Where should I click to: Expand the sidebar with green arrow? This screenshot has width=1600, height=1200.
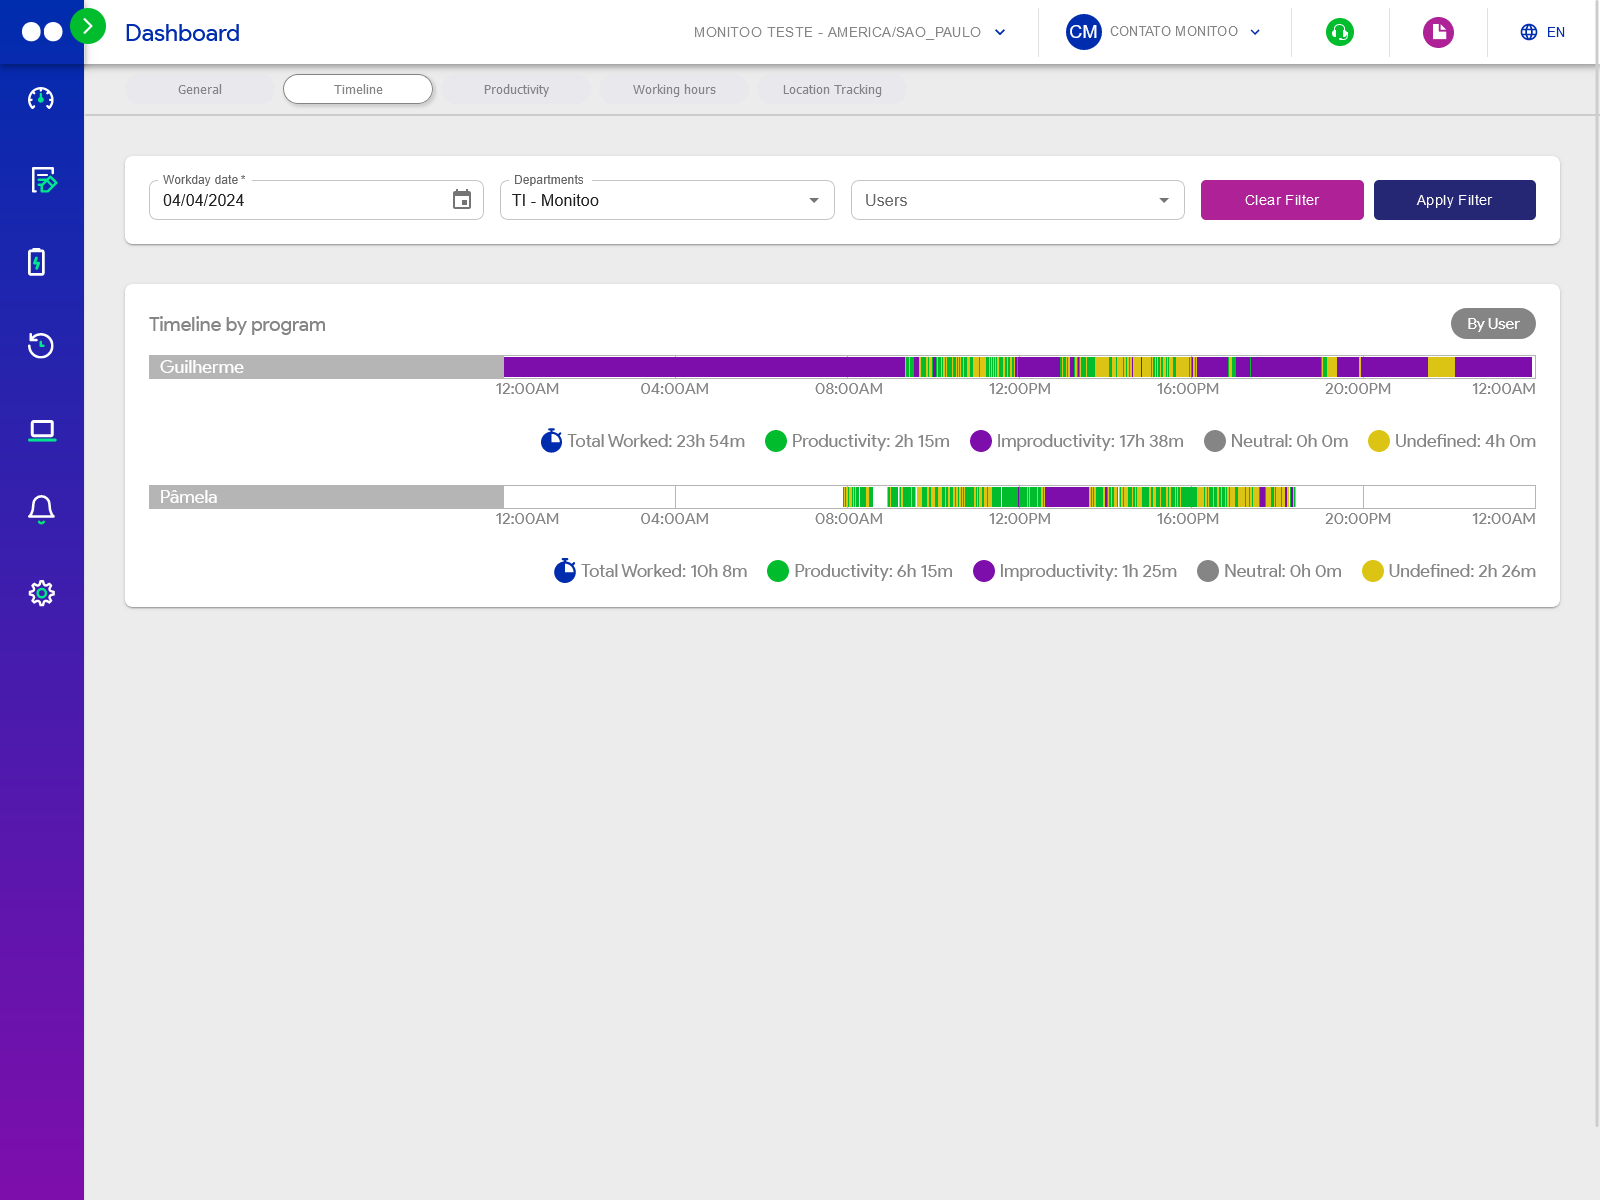pyautogui.click(x=88, y=26)
